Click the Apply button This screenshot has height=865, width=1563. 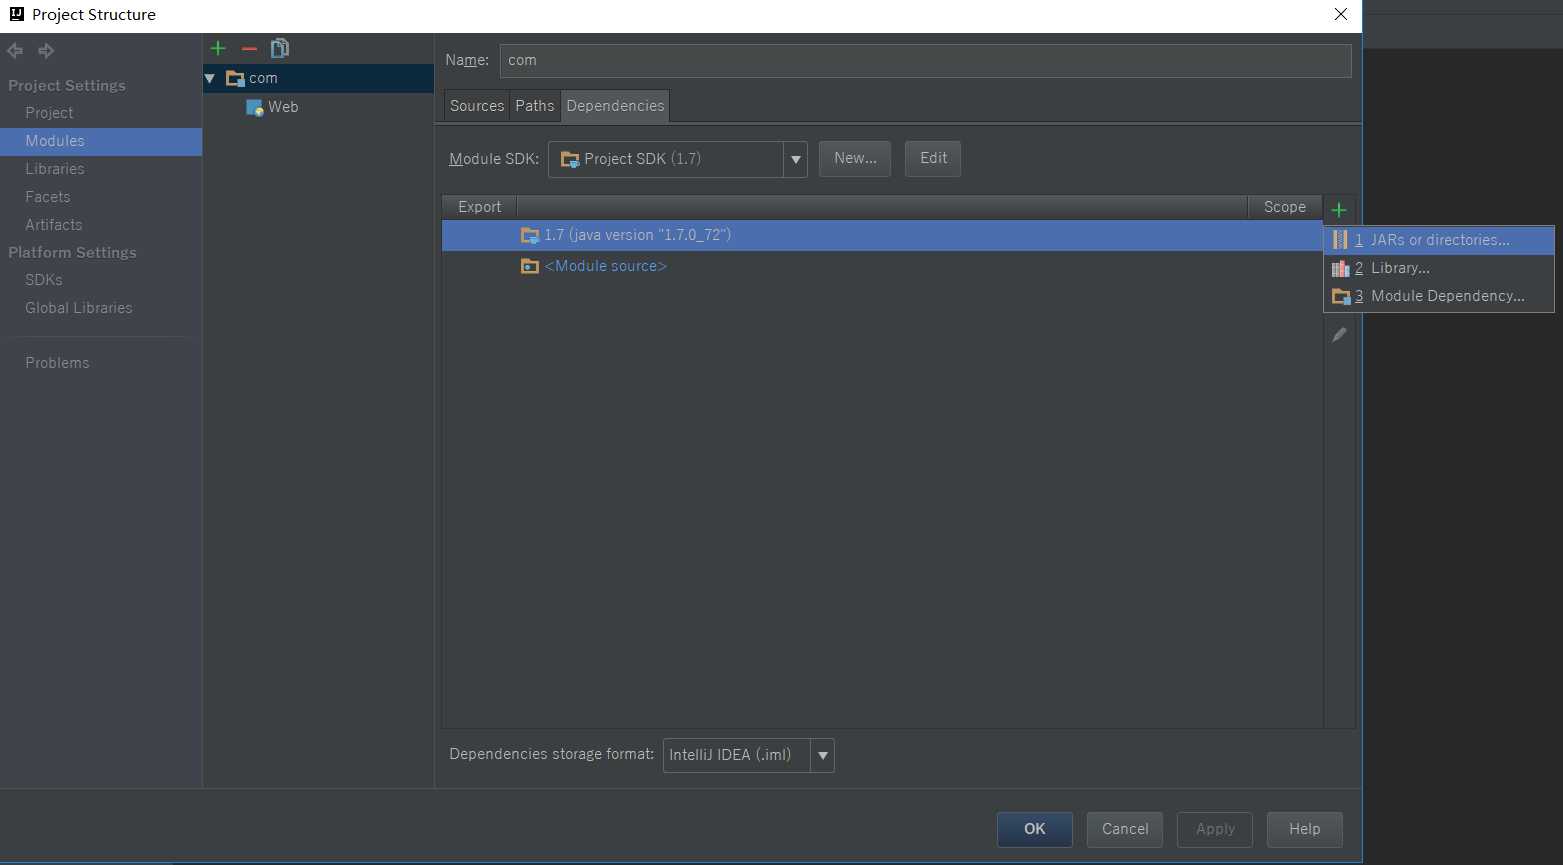coord(1215,829)
